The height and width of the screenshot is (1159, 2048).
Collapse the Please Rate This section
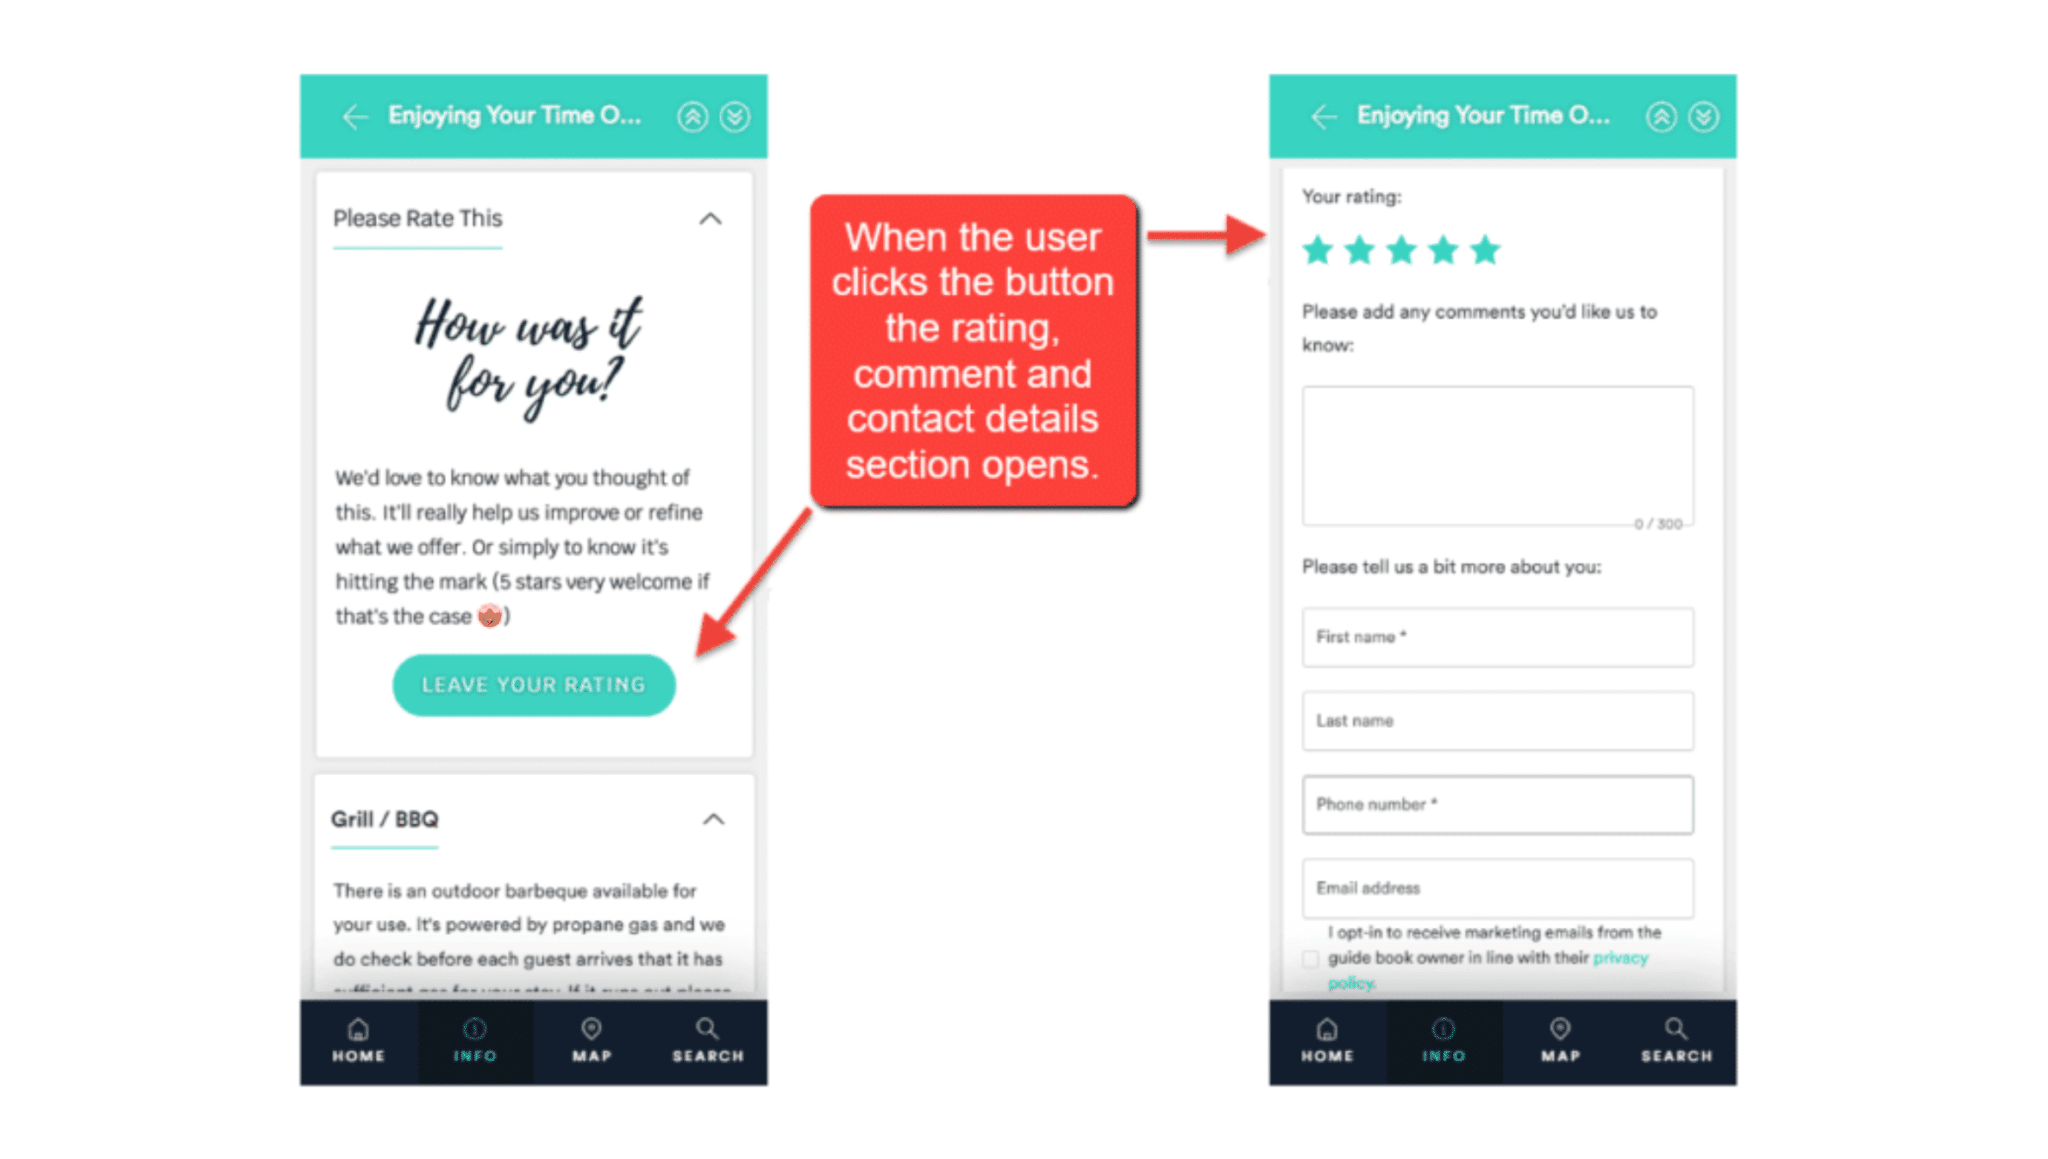[x=710, y=219]
